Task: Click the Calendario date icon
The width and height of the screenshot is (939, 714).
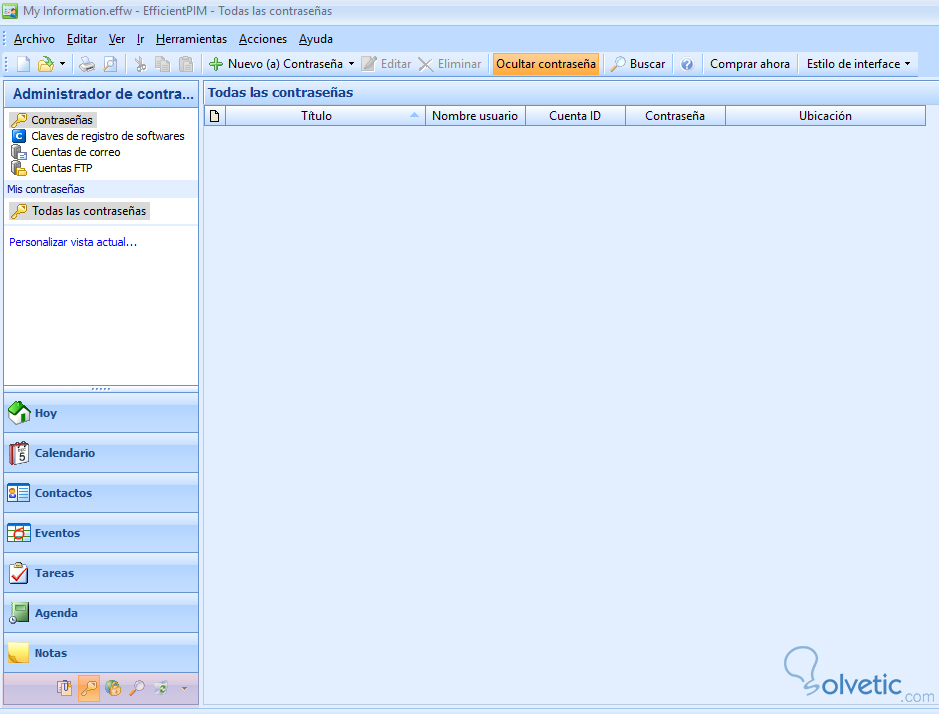Action: point(19,453)
